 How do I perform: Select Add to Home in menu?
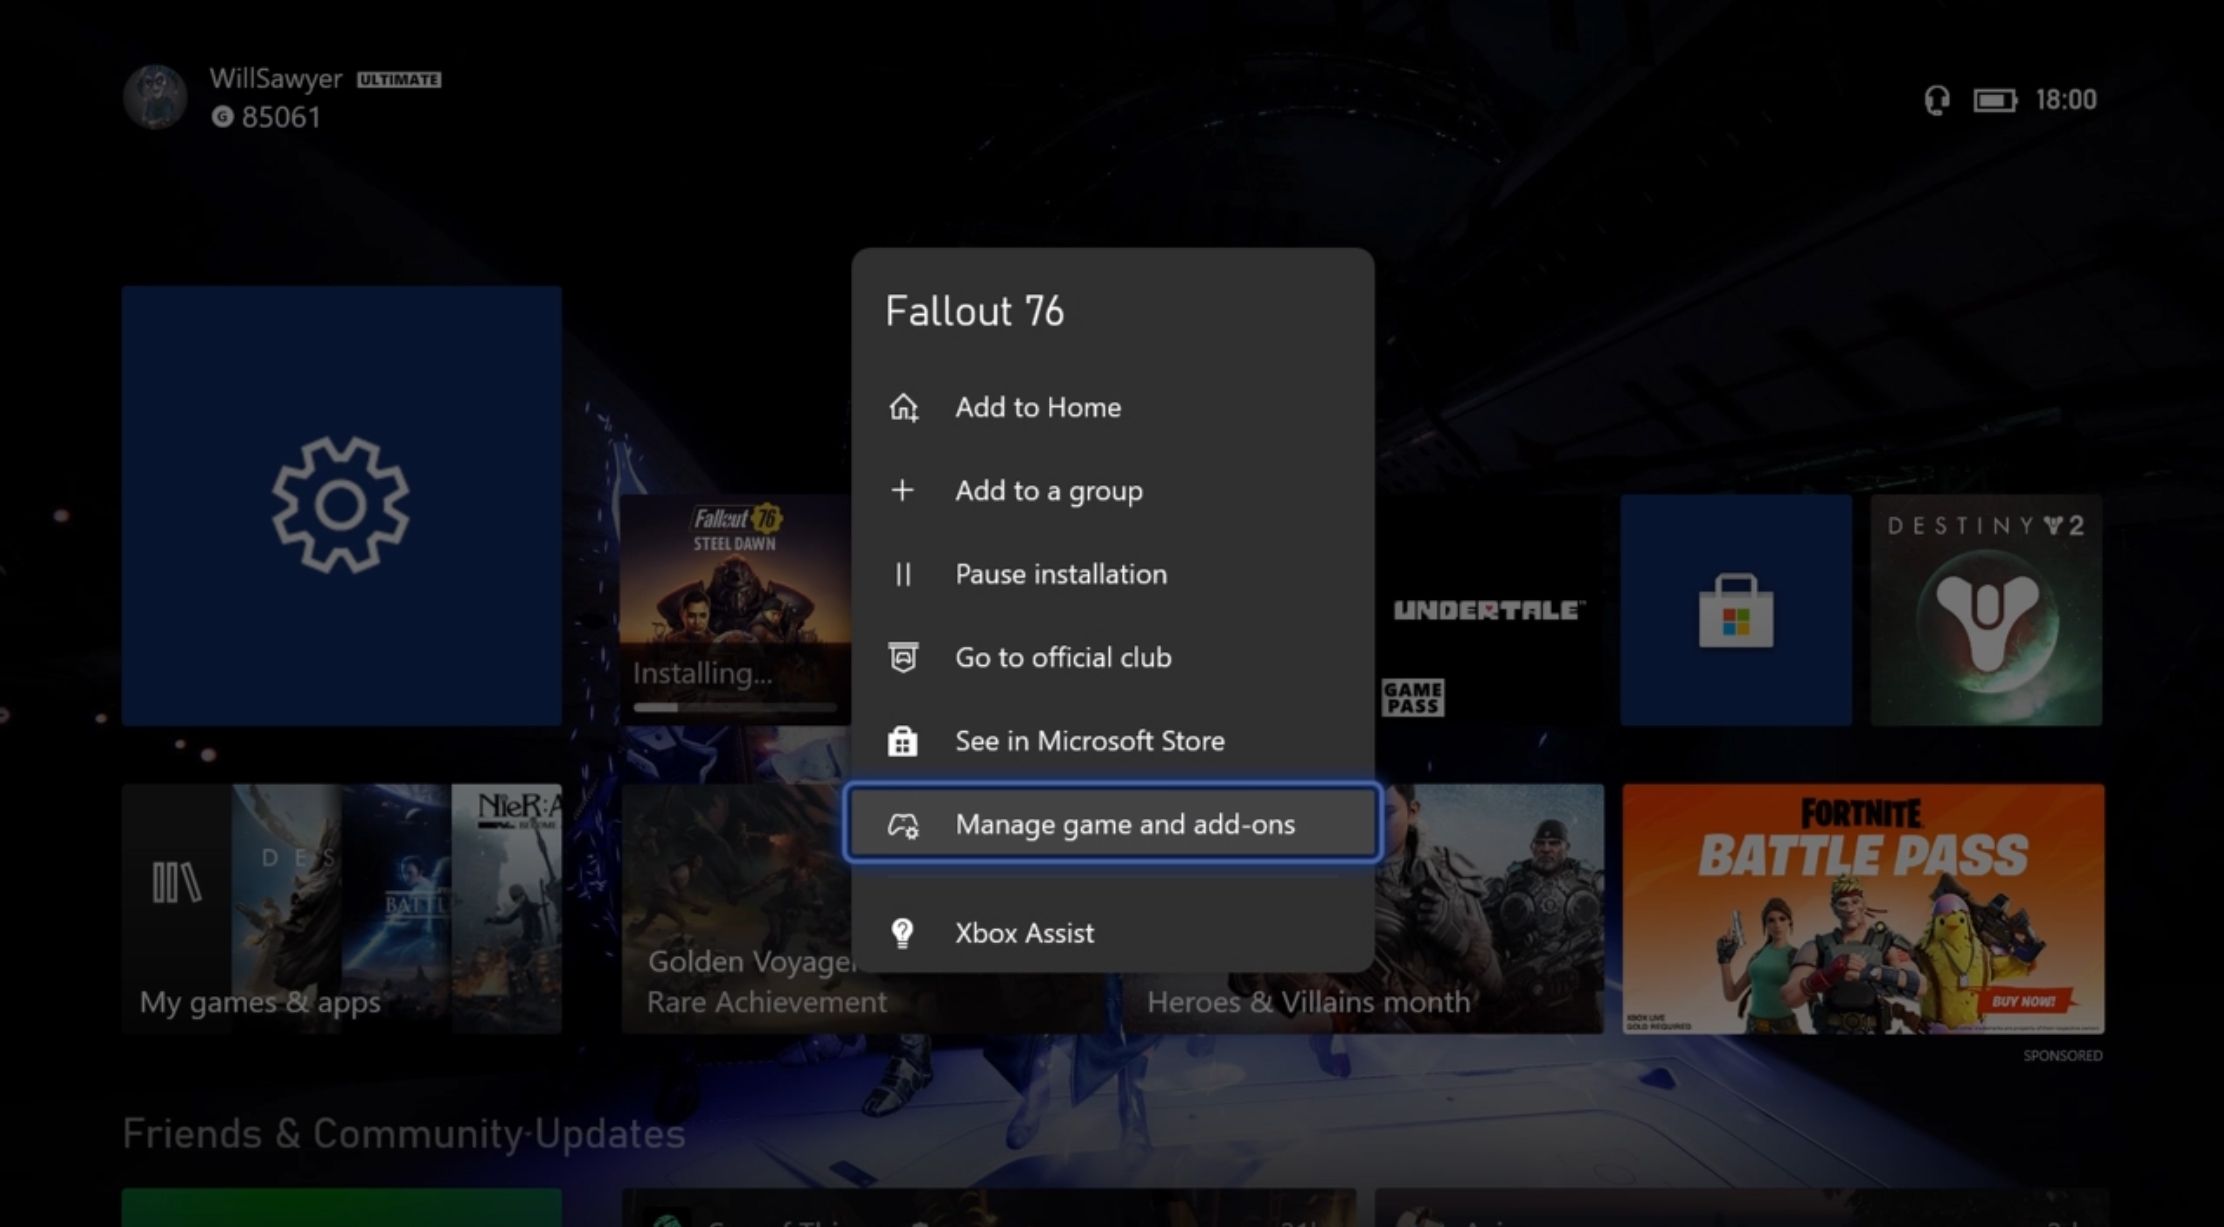coord(1113,408)
